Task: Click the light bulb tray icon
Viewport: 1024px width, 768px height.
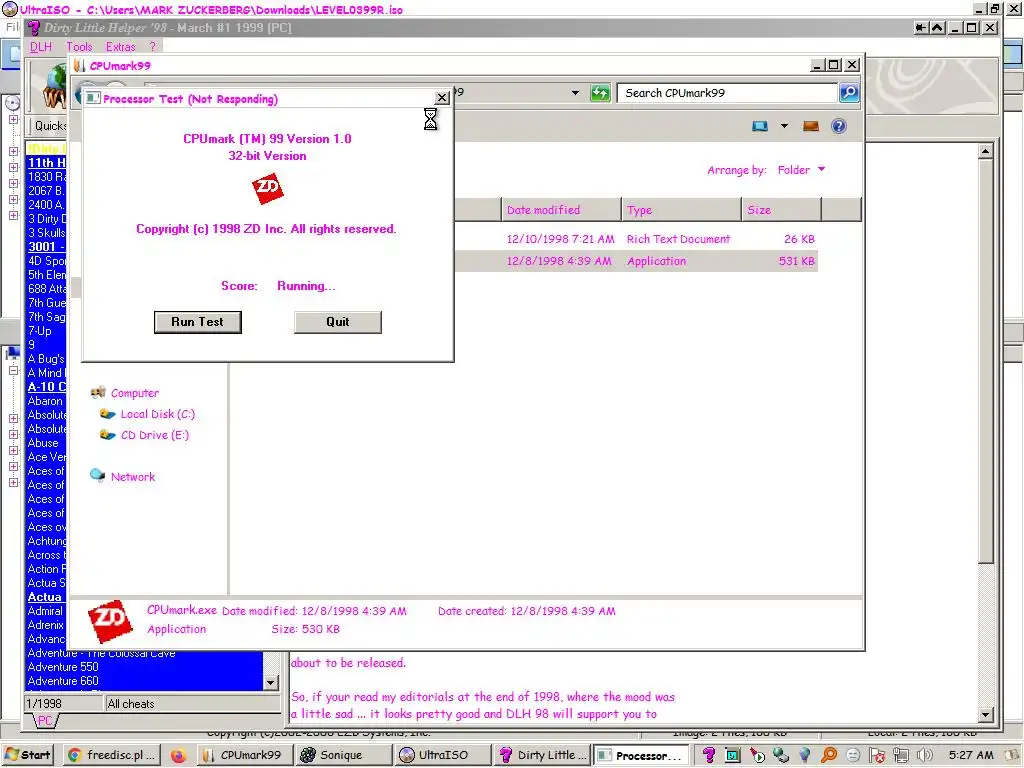Action: 805,756
